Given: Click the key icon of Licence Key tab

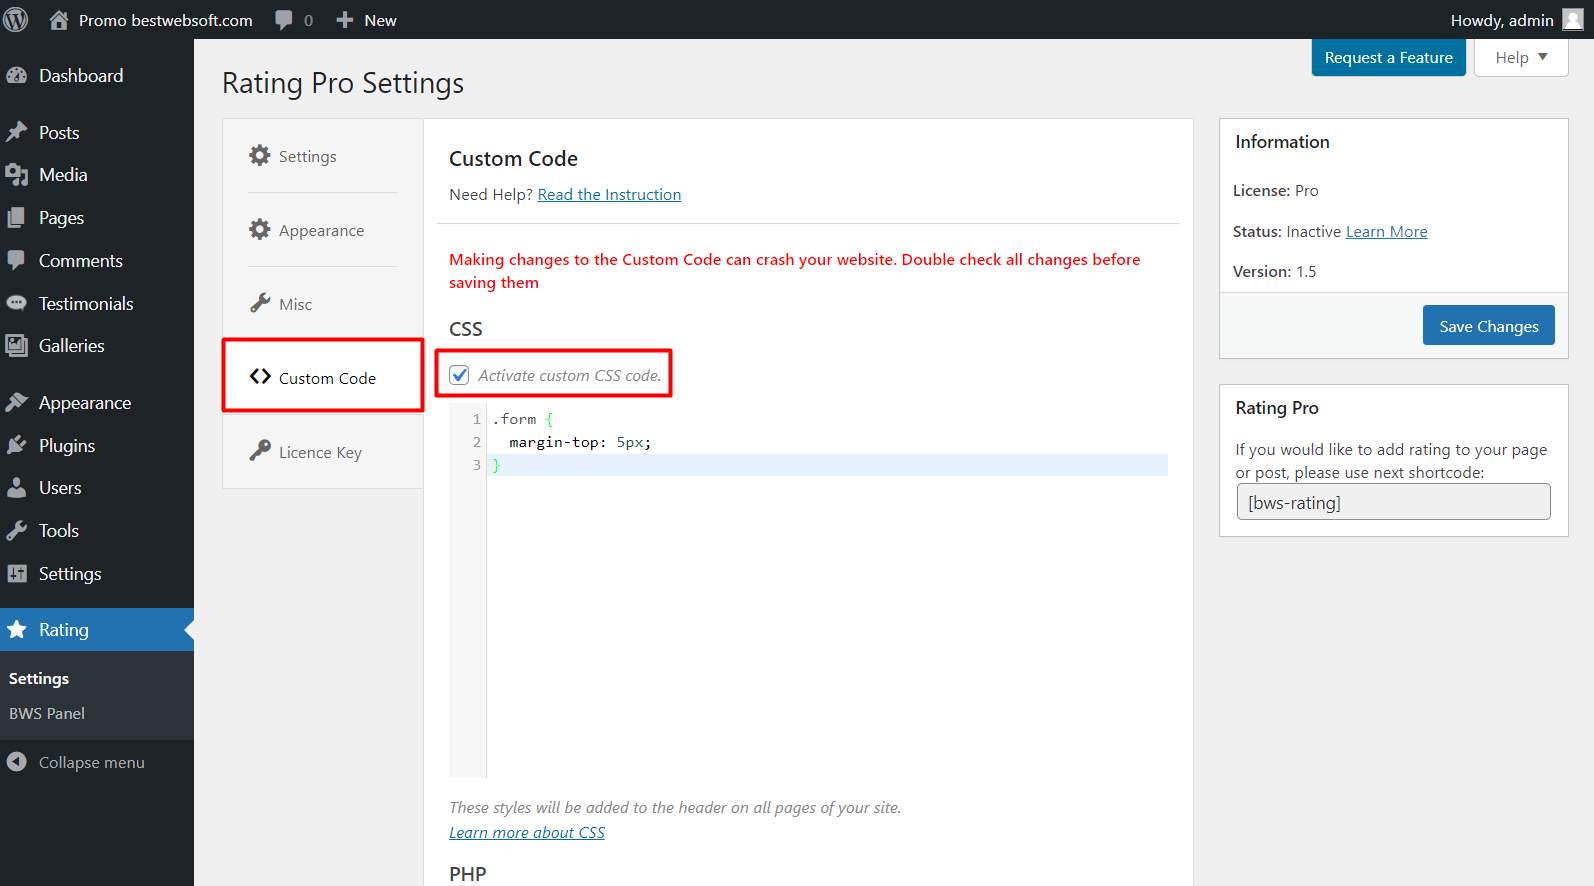Looking at the screenshot, I should point(260,451).
